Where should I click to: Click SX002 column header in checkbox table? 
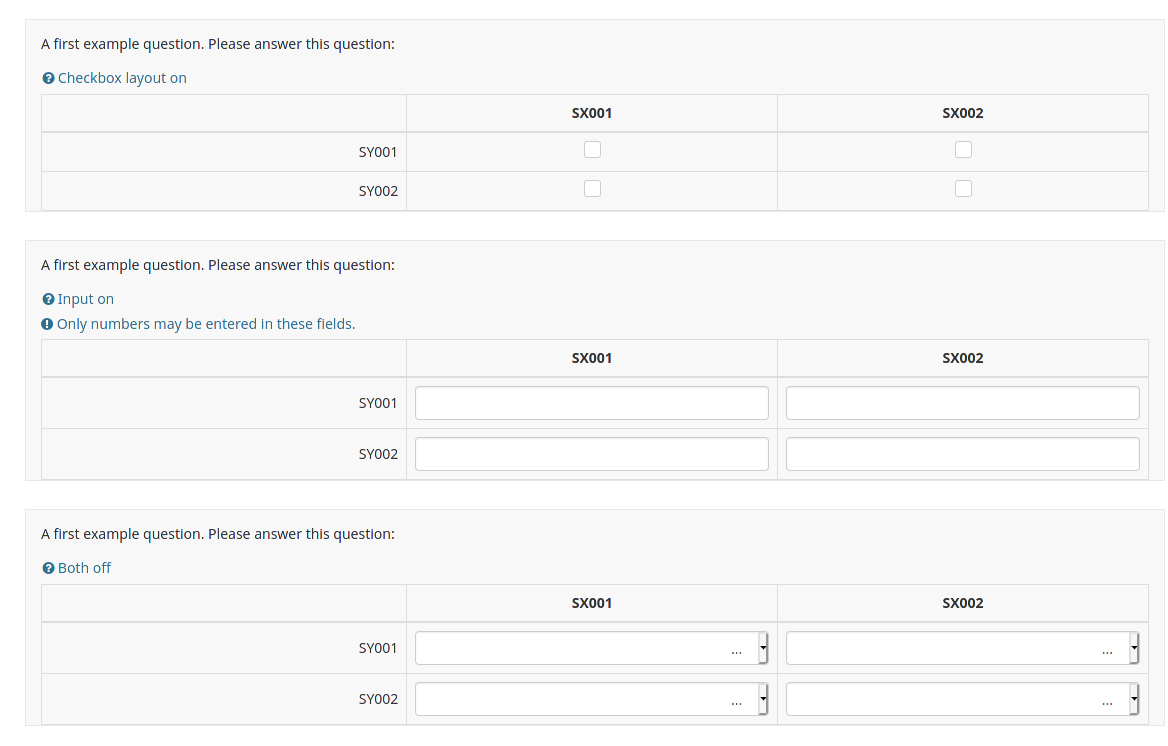coord(962,113)
